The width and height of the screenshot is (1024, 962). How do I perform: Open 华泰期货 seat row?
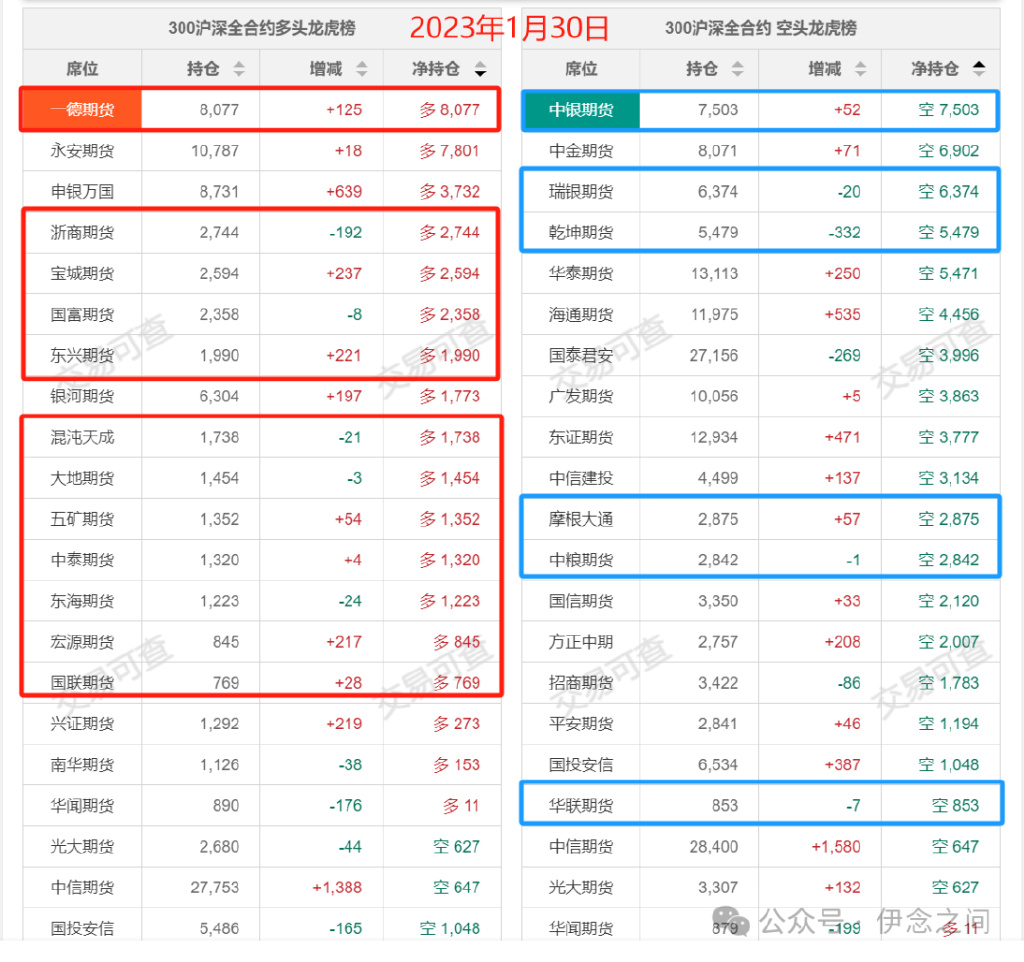click(761, 274)
